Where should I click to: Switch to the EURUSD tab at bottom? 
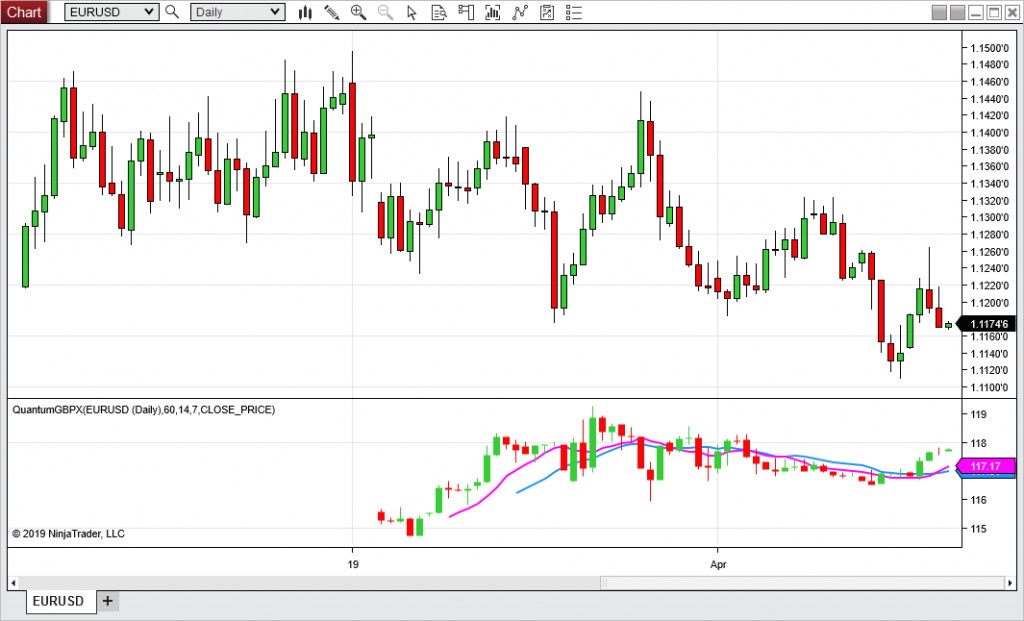coord(60,601)
